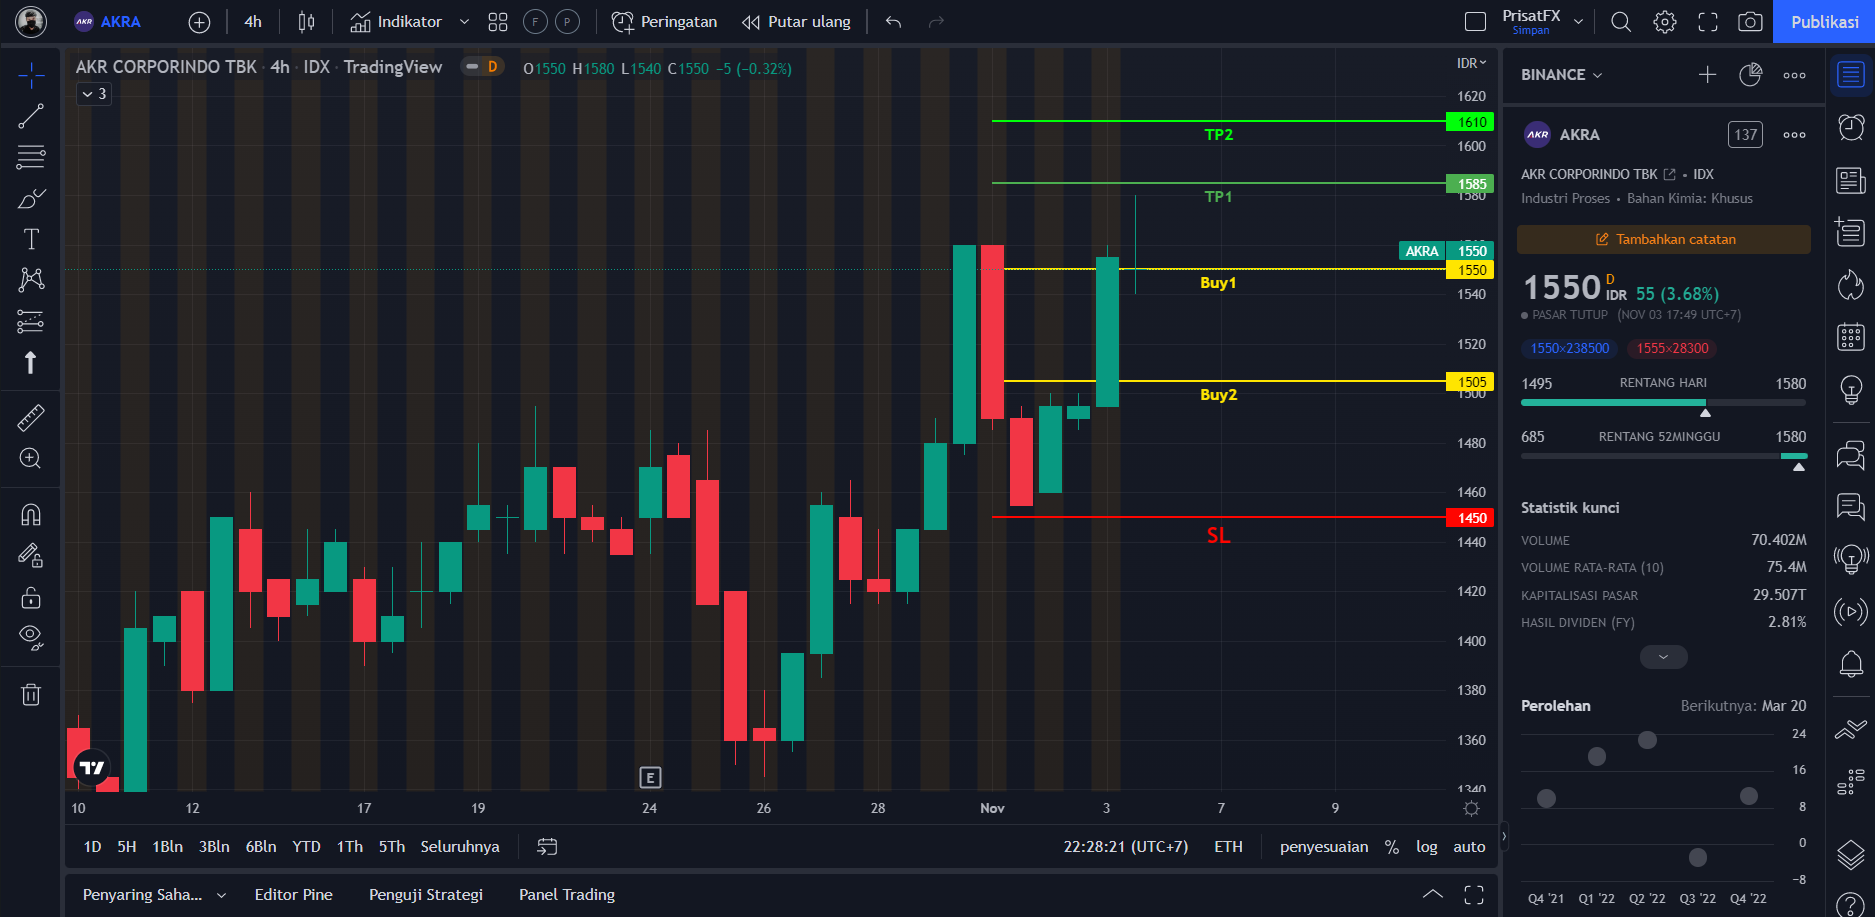Image resolution: width=1876 pixels, height=918 pixels.
Task: Select Seluruhnya all-time range
Action: coord(460,847)
